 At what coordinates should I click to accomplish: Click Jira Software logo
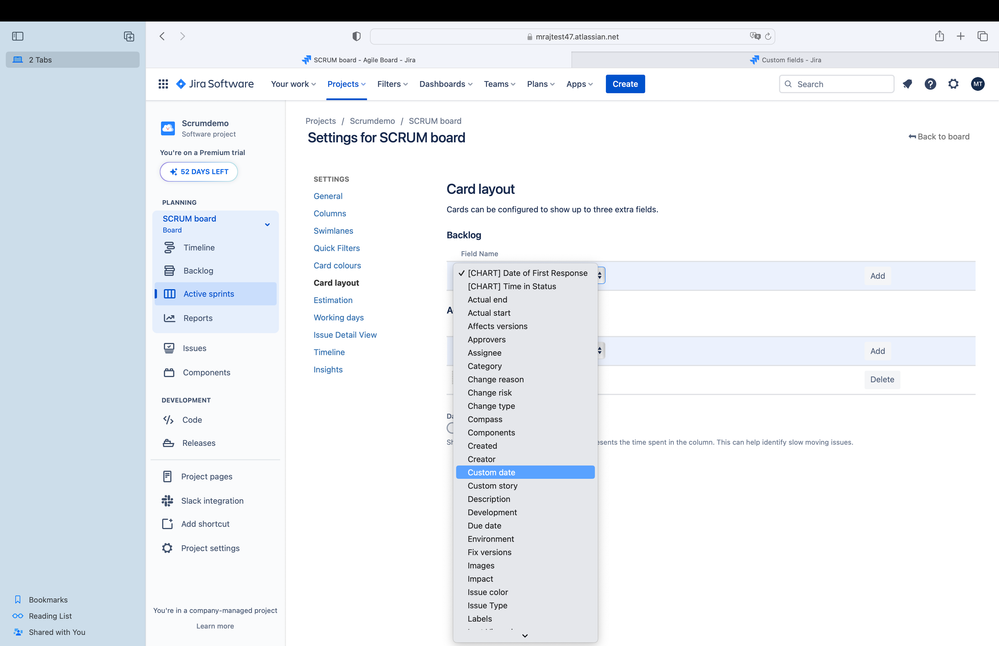(215, 84)
